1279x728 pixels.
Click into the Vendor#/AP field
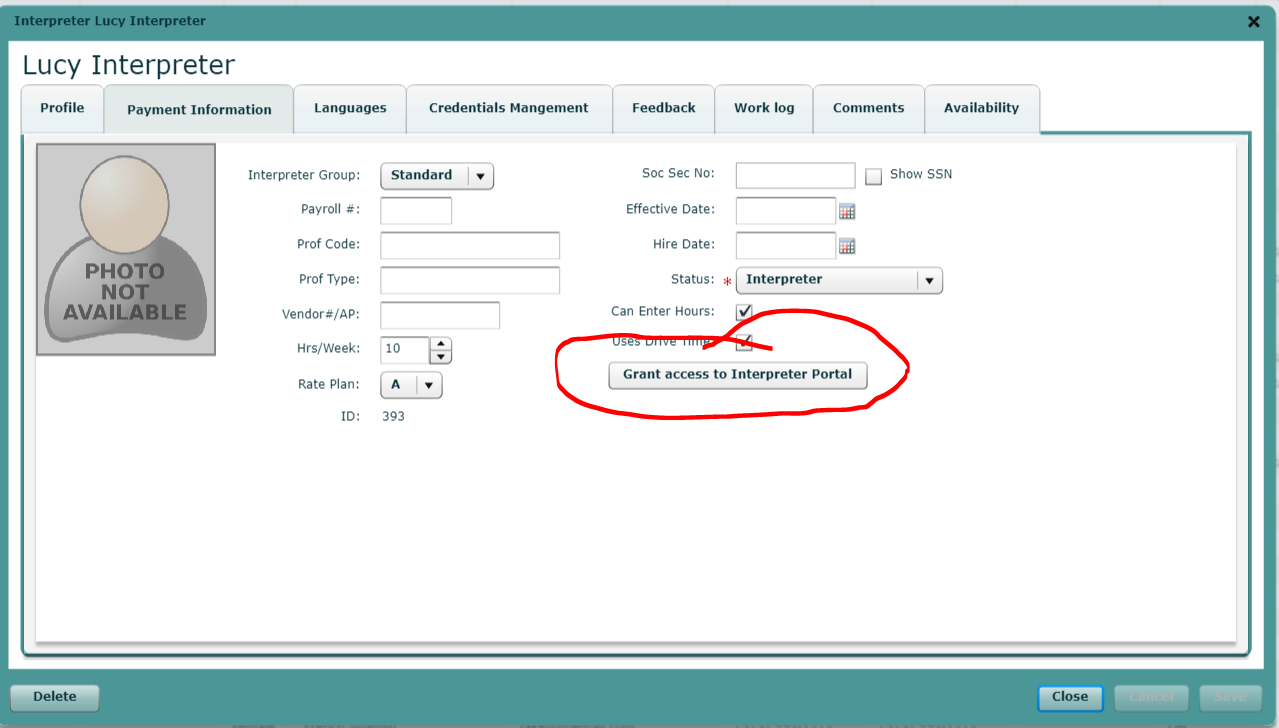pos(440,315)
